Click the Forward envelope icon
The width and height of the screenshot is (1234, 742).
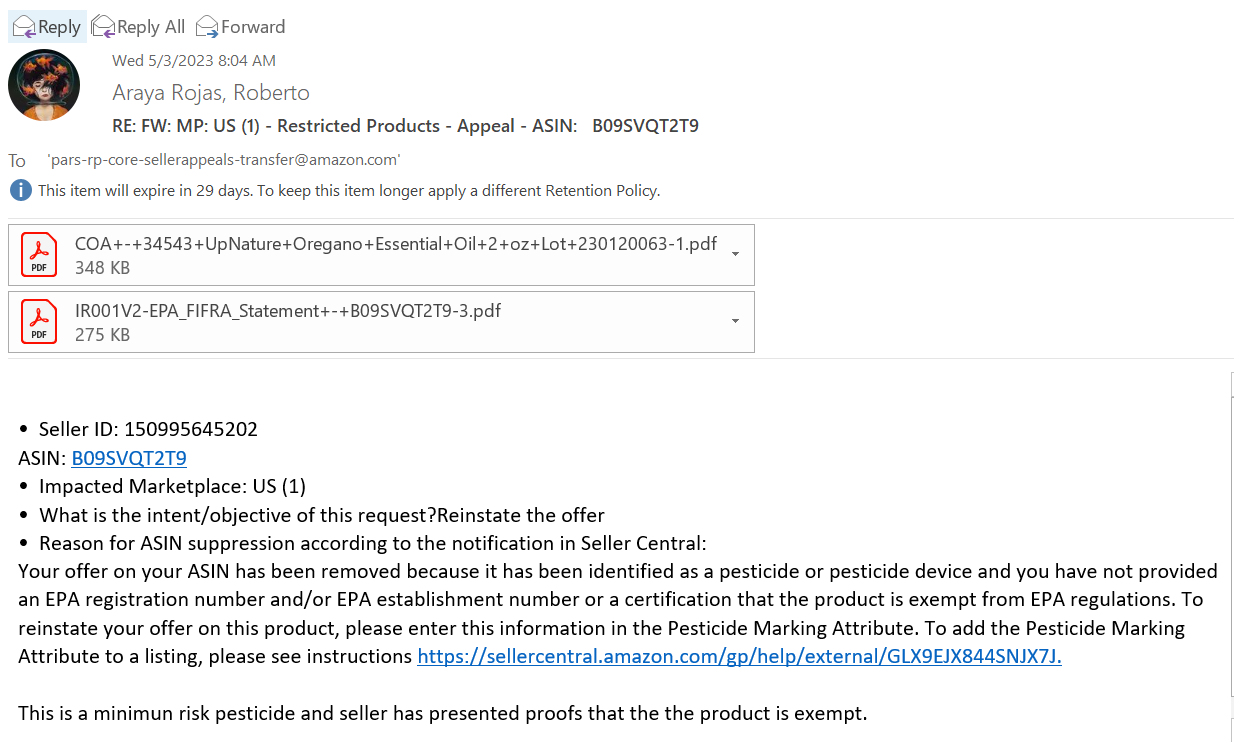[x=207, y=27]
